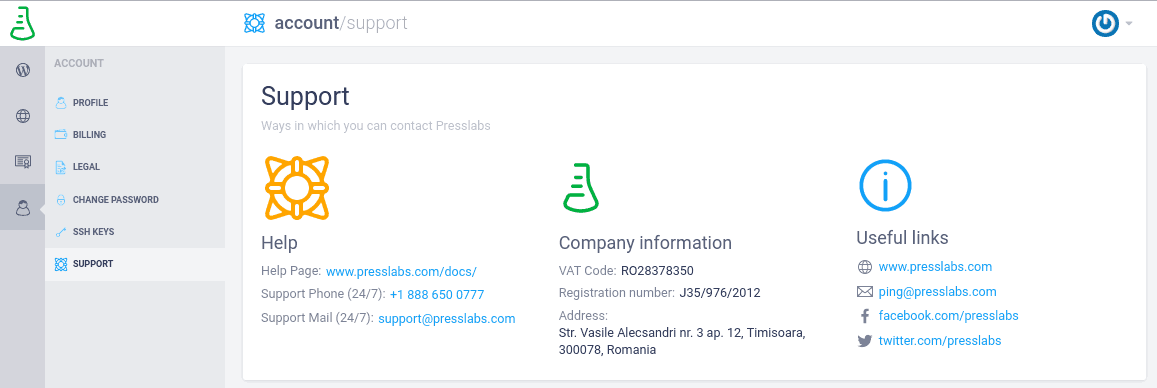Select the Support menu item

click(x=135, y=264)
